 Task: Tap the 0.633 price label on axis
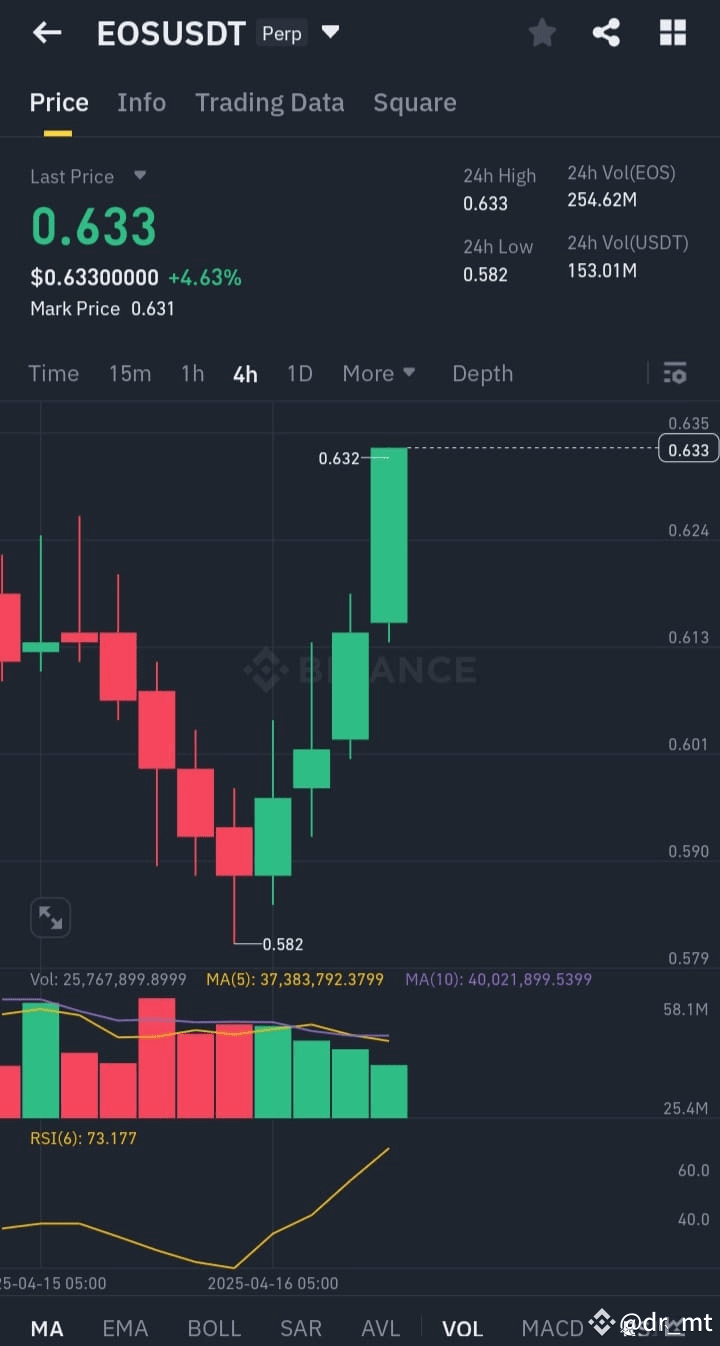(x=687, y=450)
